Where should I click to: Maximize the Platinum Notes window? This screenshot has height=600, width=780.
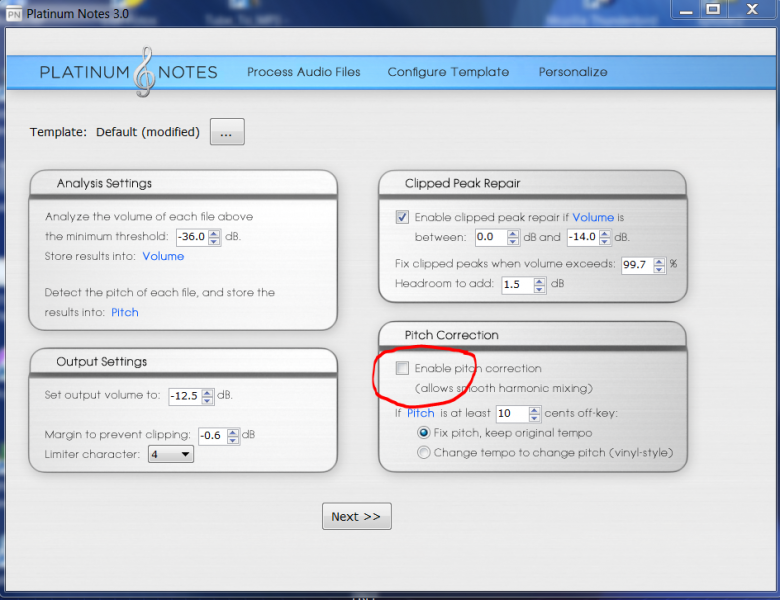tap(713, 10)
